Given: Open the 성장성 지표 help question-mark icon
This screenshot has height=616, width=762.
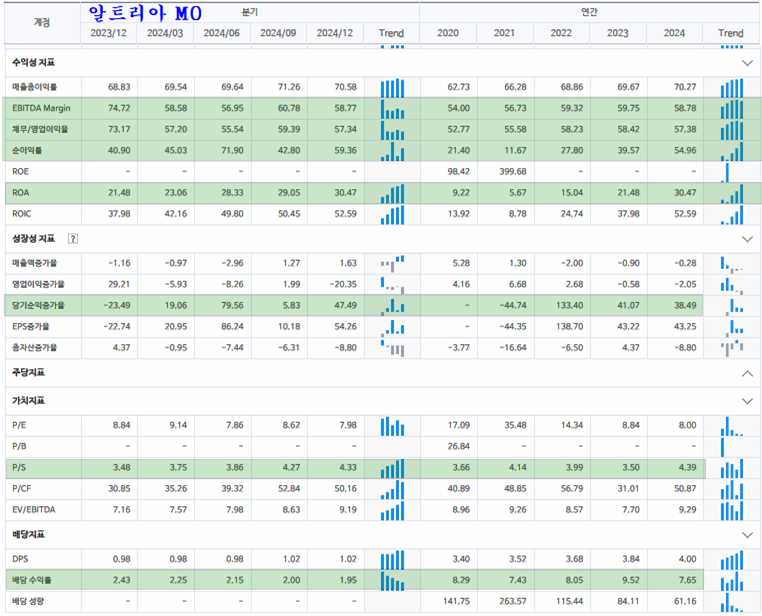Looking at the screenshot, I should coord(72,239).
